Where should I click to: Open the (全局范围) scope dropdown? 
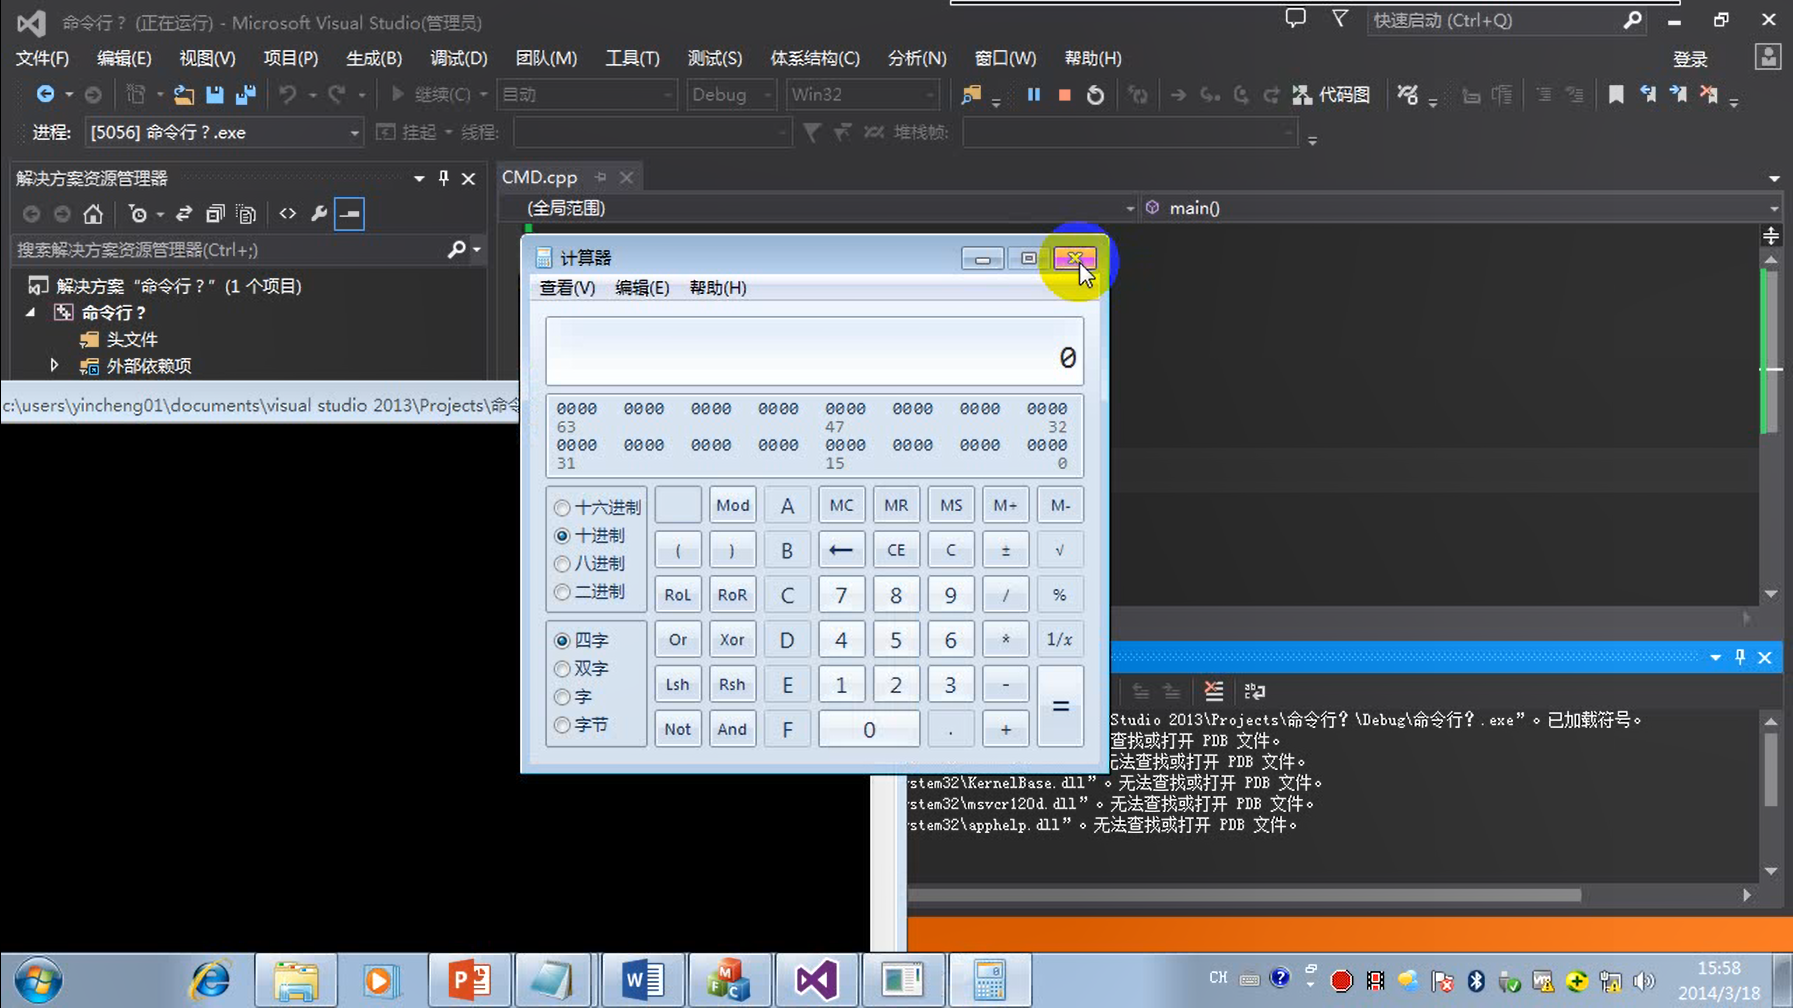point(1128,207)
